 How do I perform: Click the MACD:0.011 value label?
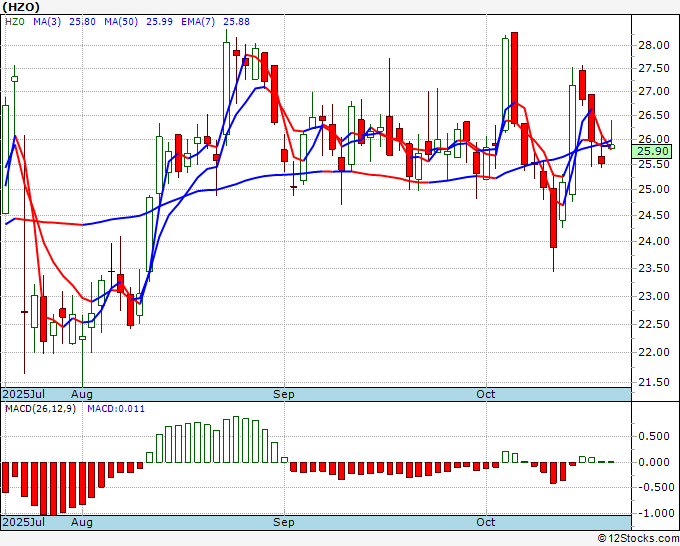116,409
